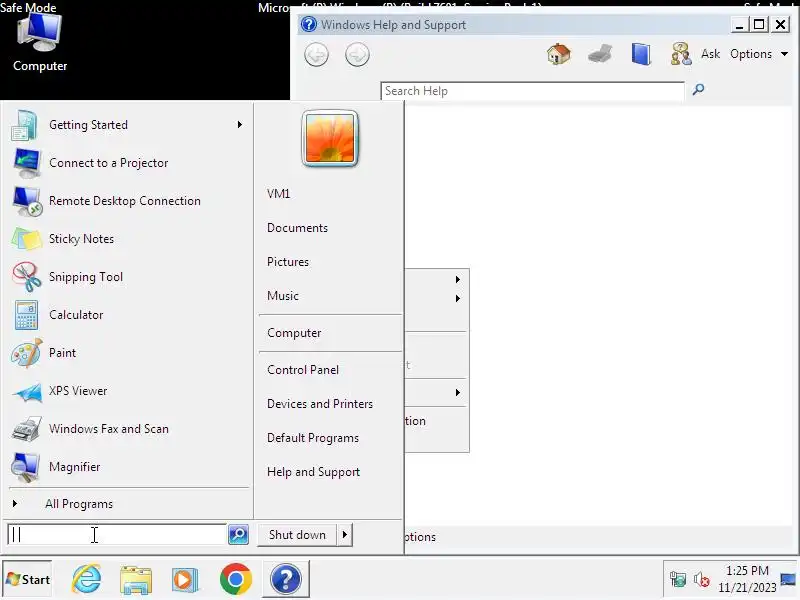Launch Calculator from Start menu
This screenshot has width=800, height=600.
(x=127, y=315)
